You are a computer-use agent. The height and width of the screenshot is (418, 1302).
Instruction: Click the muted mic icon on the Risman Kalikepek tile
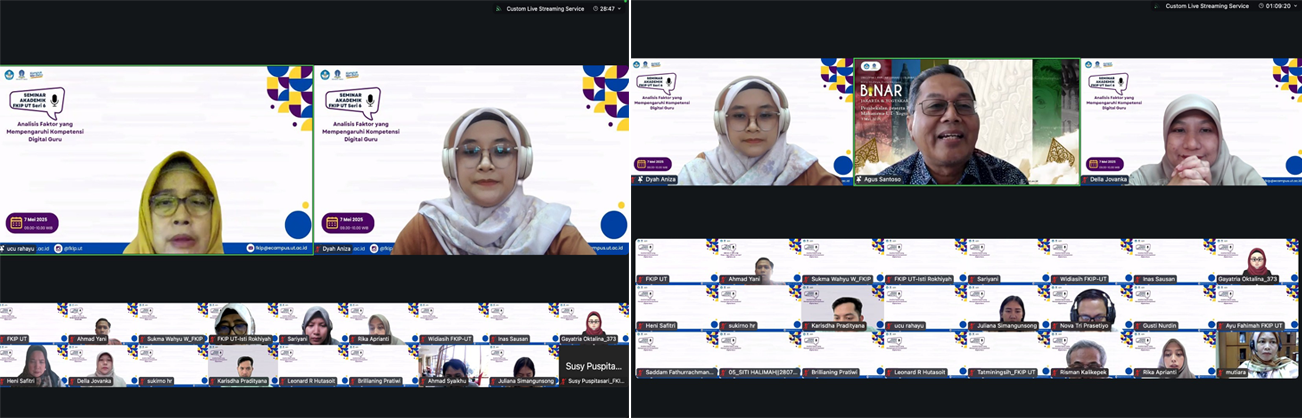(1055, 373)
